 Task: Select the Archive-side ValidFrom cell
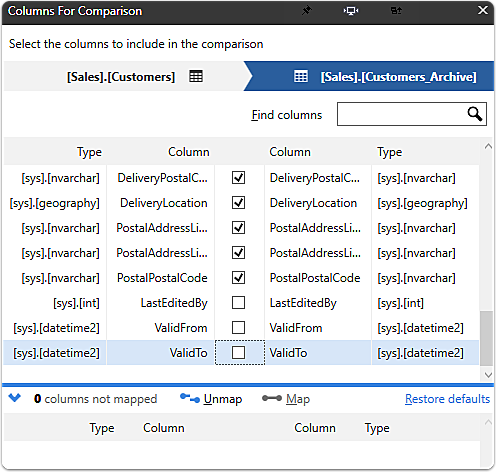(x=318, y=328)
